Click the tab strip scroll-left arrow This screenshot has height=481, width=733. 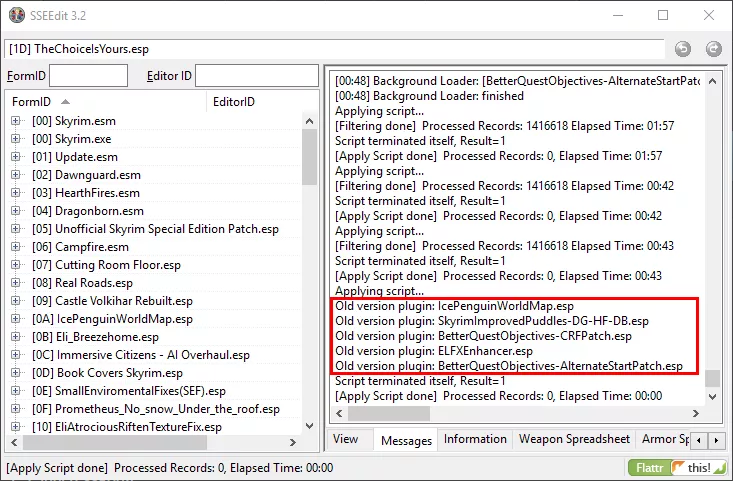coord(699,440)
